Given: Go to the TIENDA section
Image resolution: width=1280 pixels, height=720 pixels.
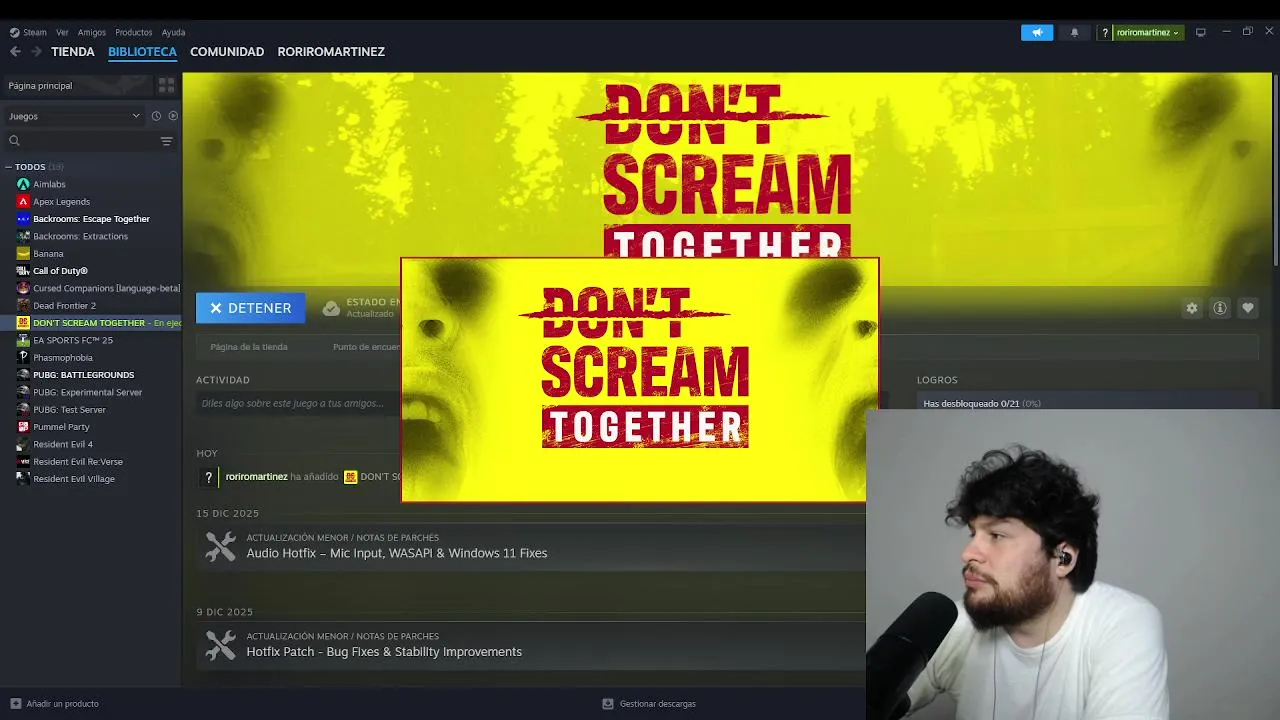Looking at the screenshot, I should tap(73, 51).
